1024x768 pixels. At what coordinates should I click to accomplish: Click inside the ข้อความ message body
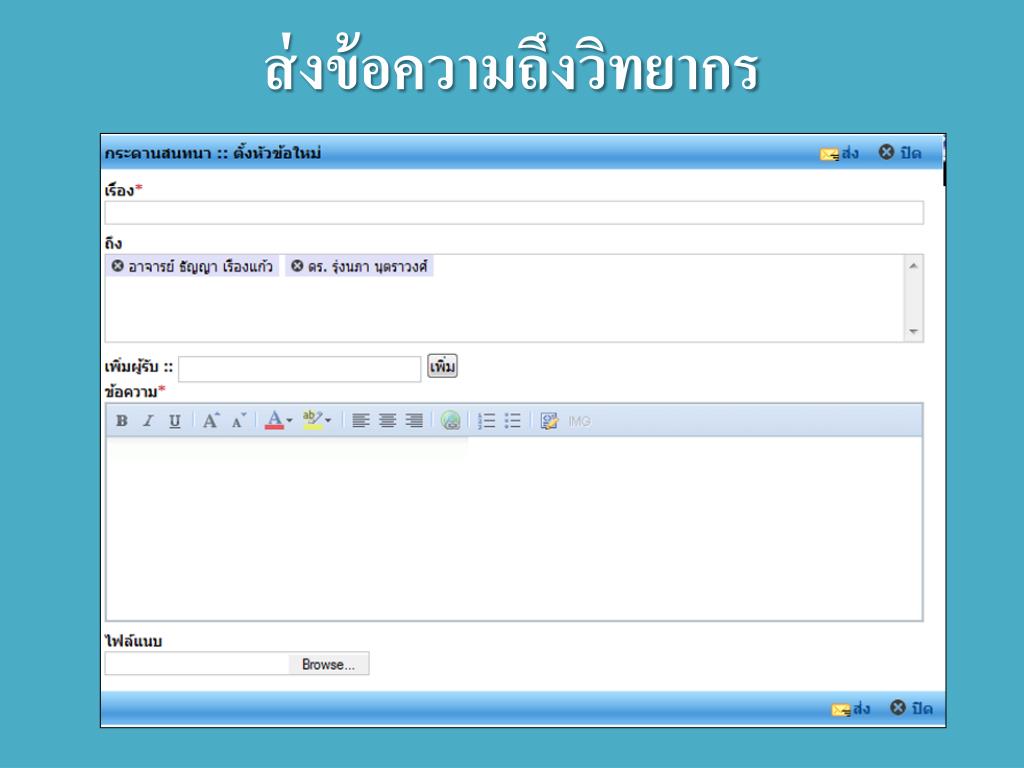point(514,528)
